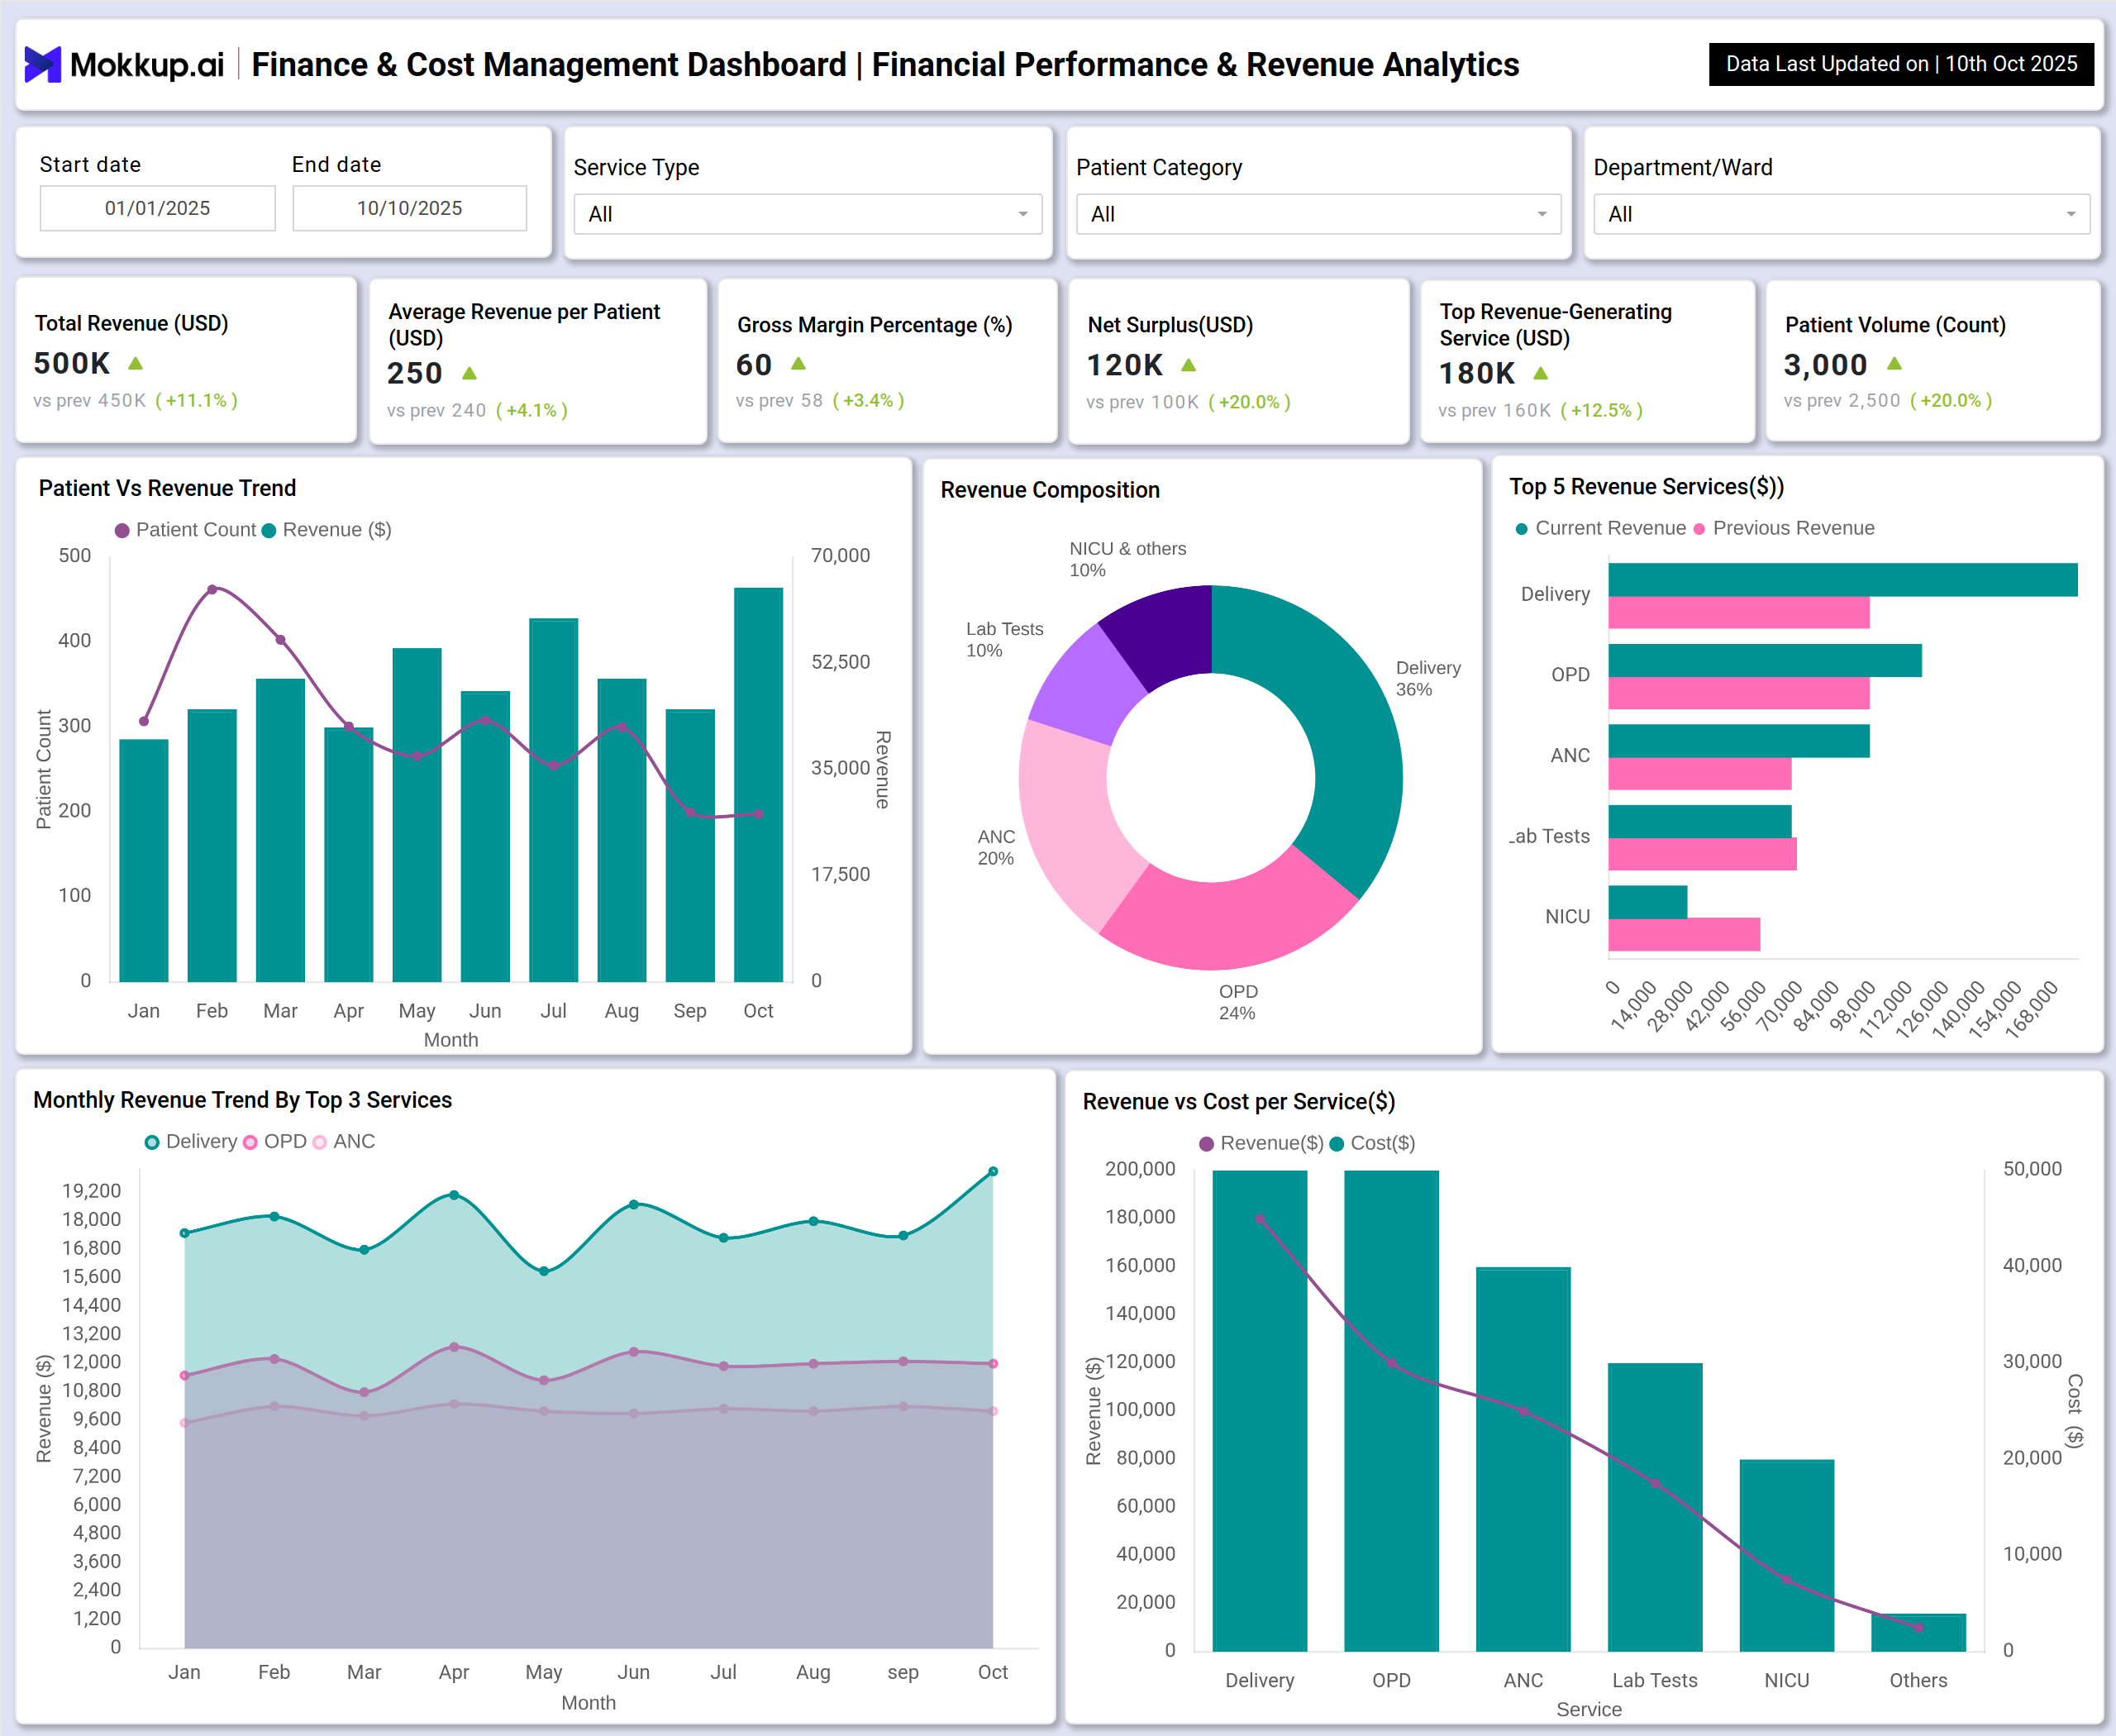Click the NICU bar in Revenue vs Cost
This screenshot has height=1736, width=2116.
1786,1555
